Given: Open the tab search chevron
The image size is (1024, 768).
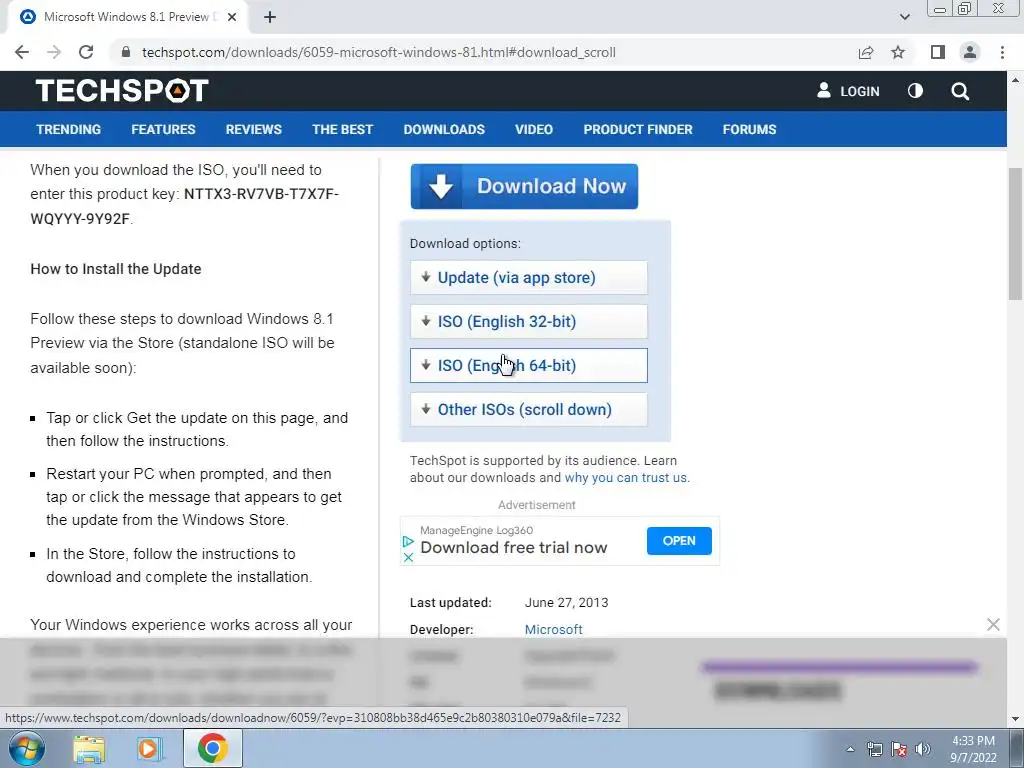Looking at the screenshot, I should point(904,17).
